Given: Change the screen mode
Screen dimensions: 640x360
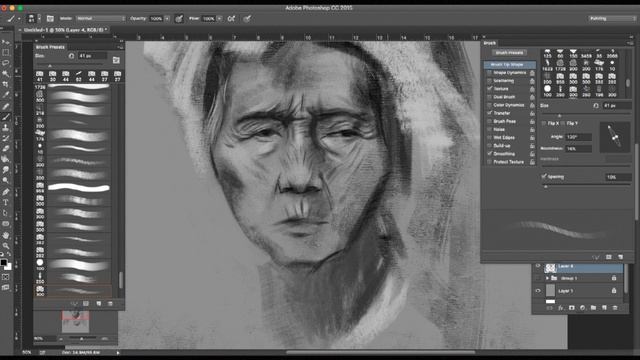Looking at the screenshot, I should [5, 288].
